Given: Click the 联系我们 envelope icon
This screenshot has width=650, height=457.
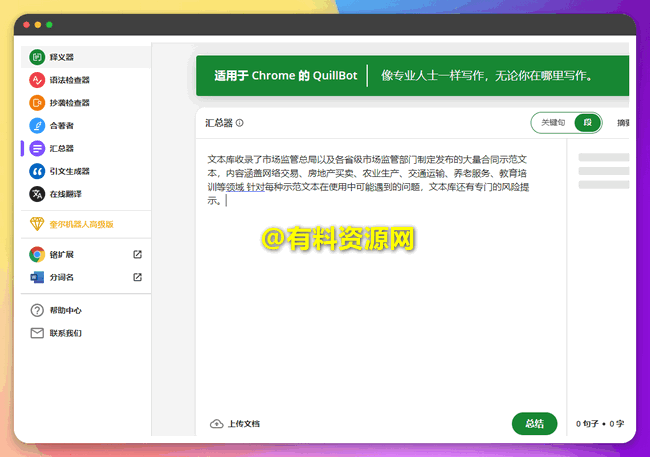Looking at the screenshot, I should (37, 333).
